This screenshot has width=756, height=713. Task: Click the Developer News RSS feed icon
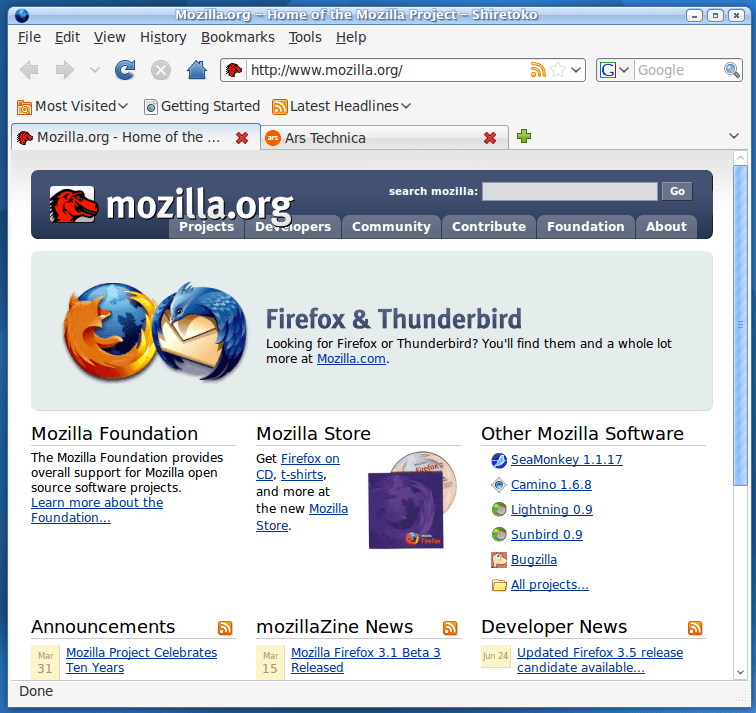[x=695, y=628]
